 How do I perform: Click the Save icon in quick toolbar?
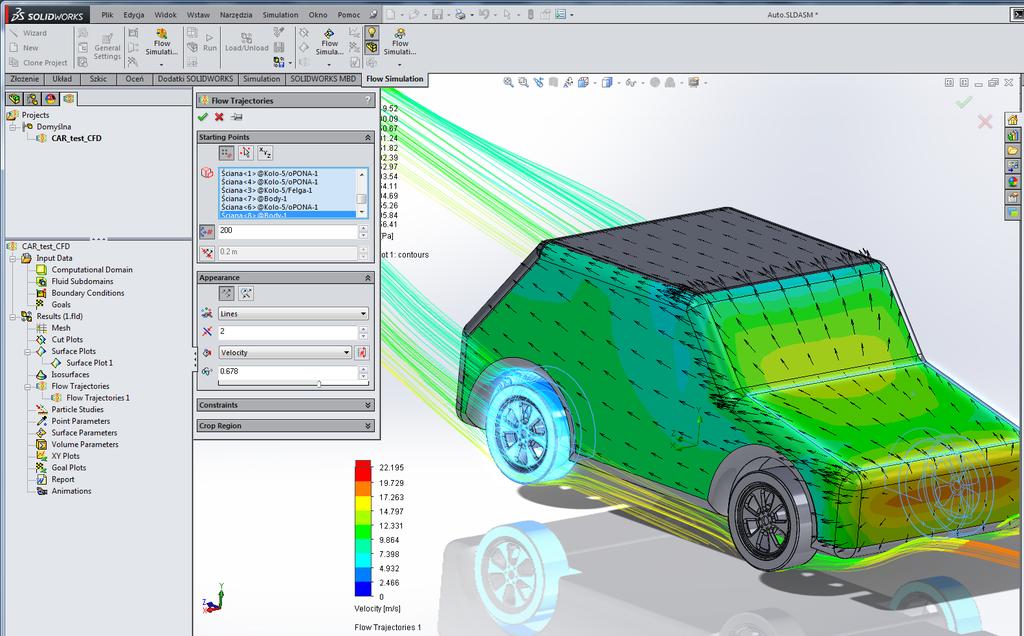438,14
